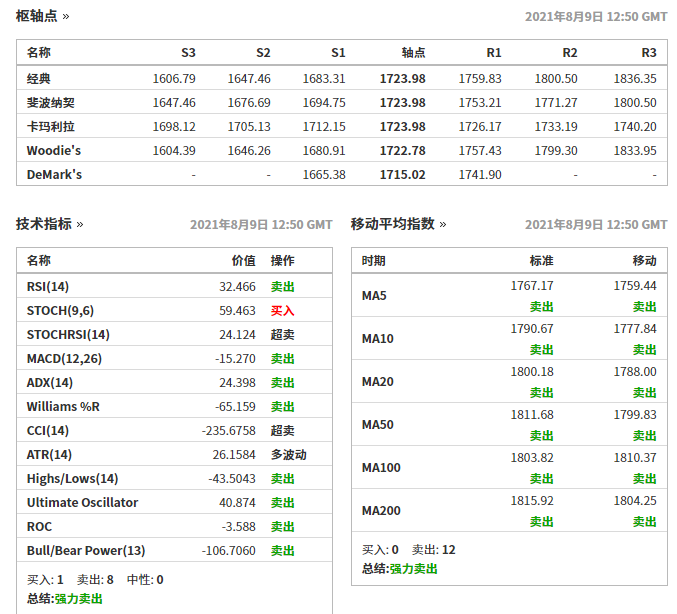
Task: Click the 超卖 signal in the STOCHRSI row
Action: [x=282, y=335]
